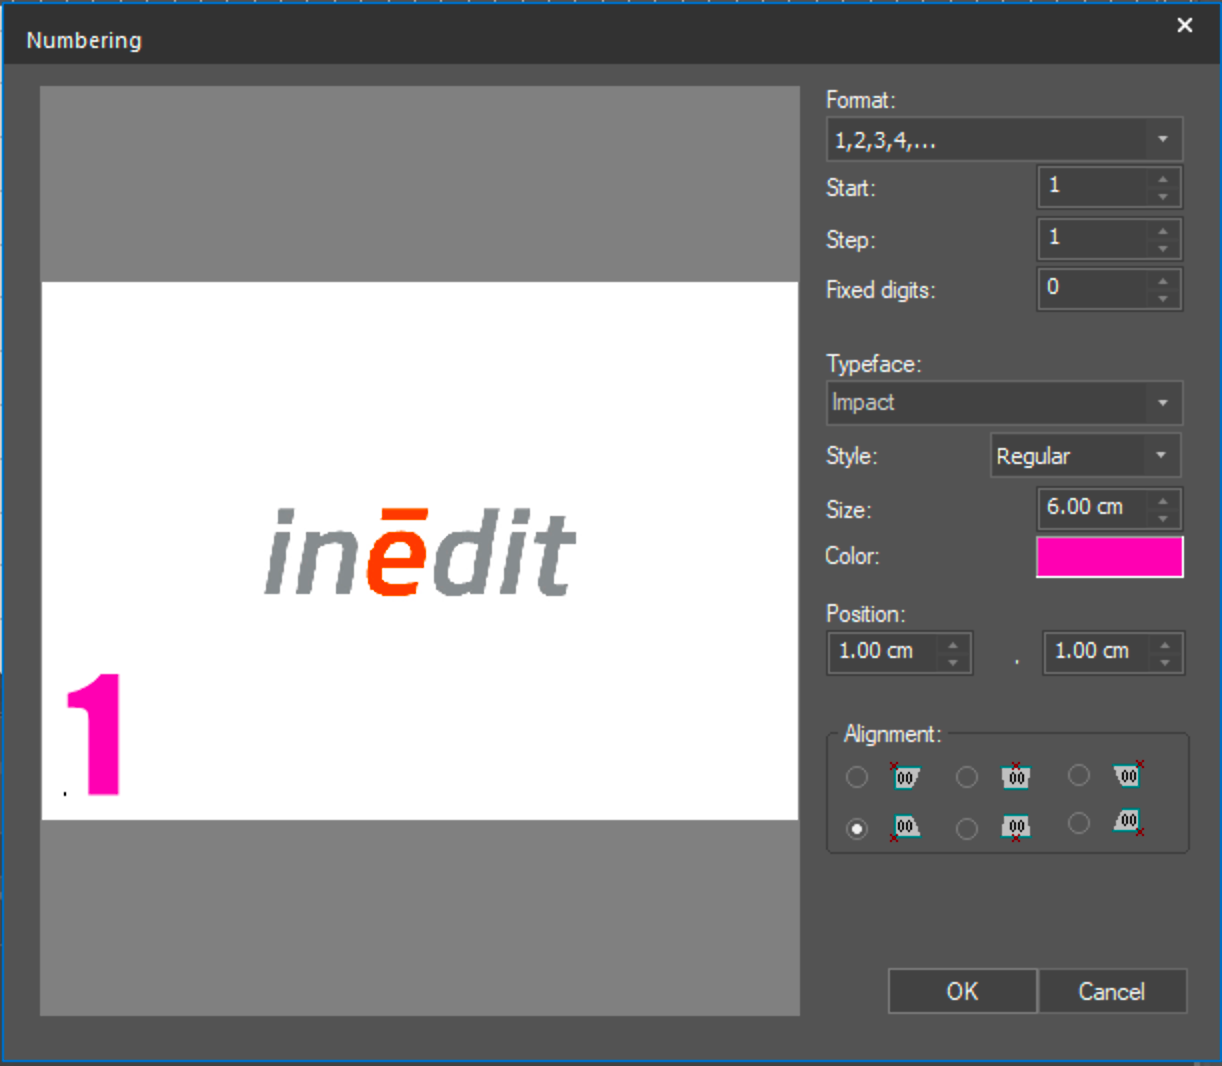Increase the Start value with up arrow

(1162, 180)
